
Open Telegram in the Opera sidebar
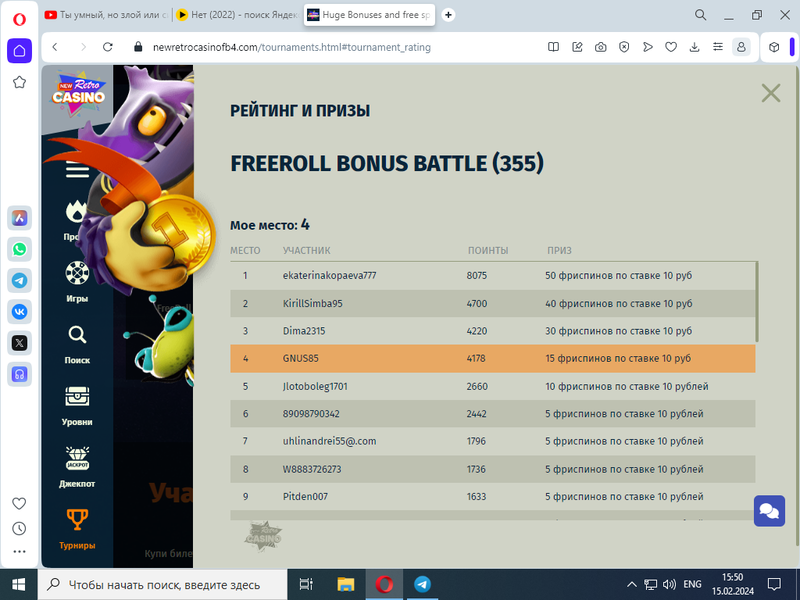[x=19, y=280]
